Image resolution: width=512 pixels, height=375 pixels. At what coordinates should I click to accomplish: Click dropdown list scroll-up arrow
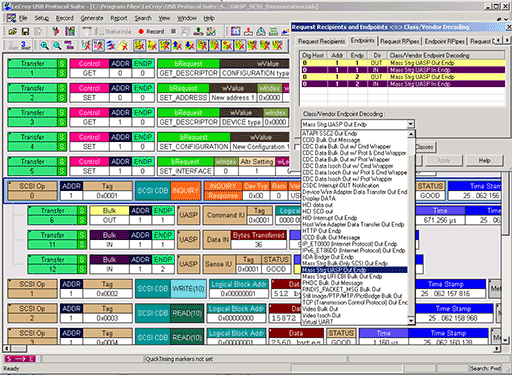[x=411, y=134]
